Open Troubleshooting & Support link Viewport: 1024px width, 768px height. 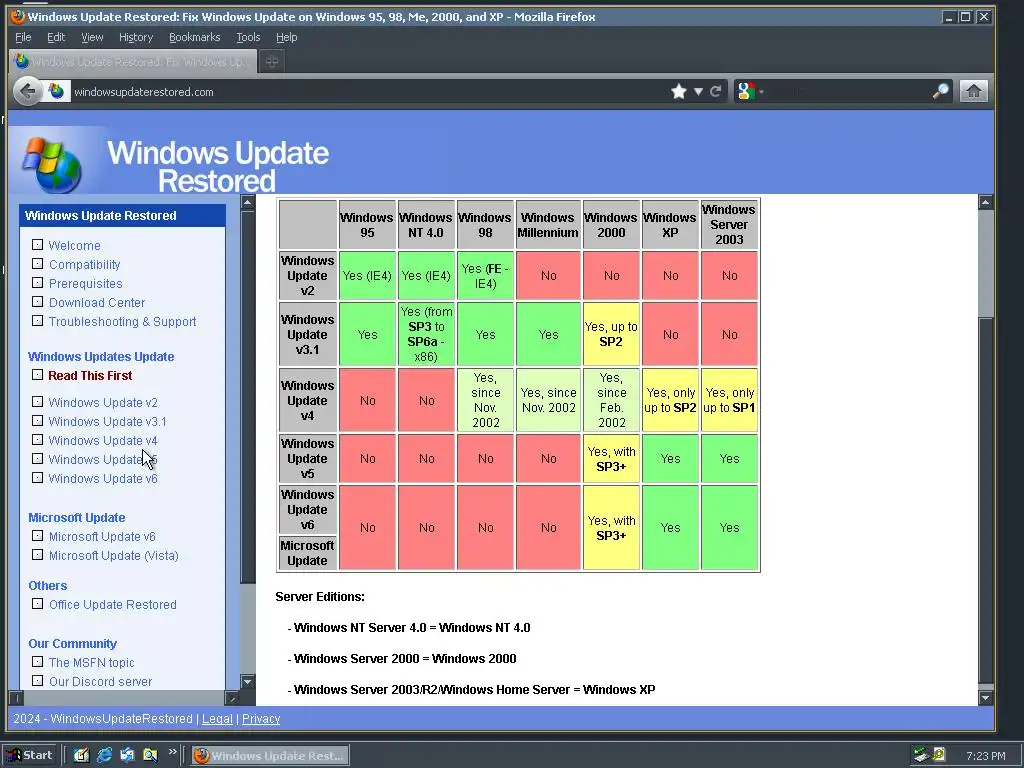point(122,321)
